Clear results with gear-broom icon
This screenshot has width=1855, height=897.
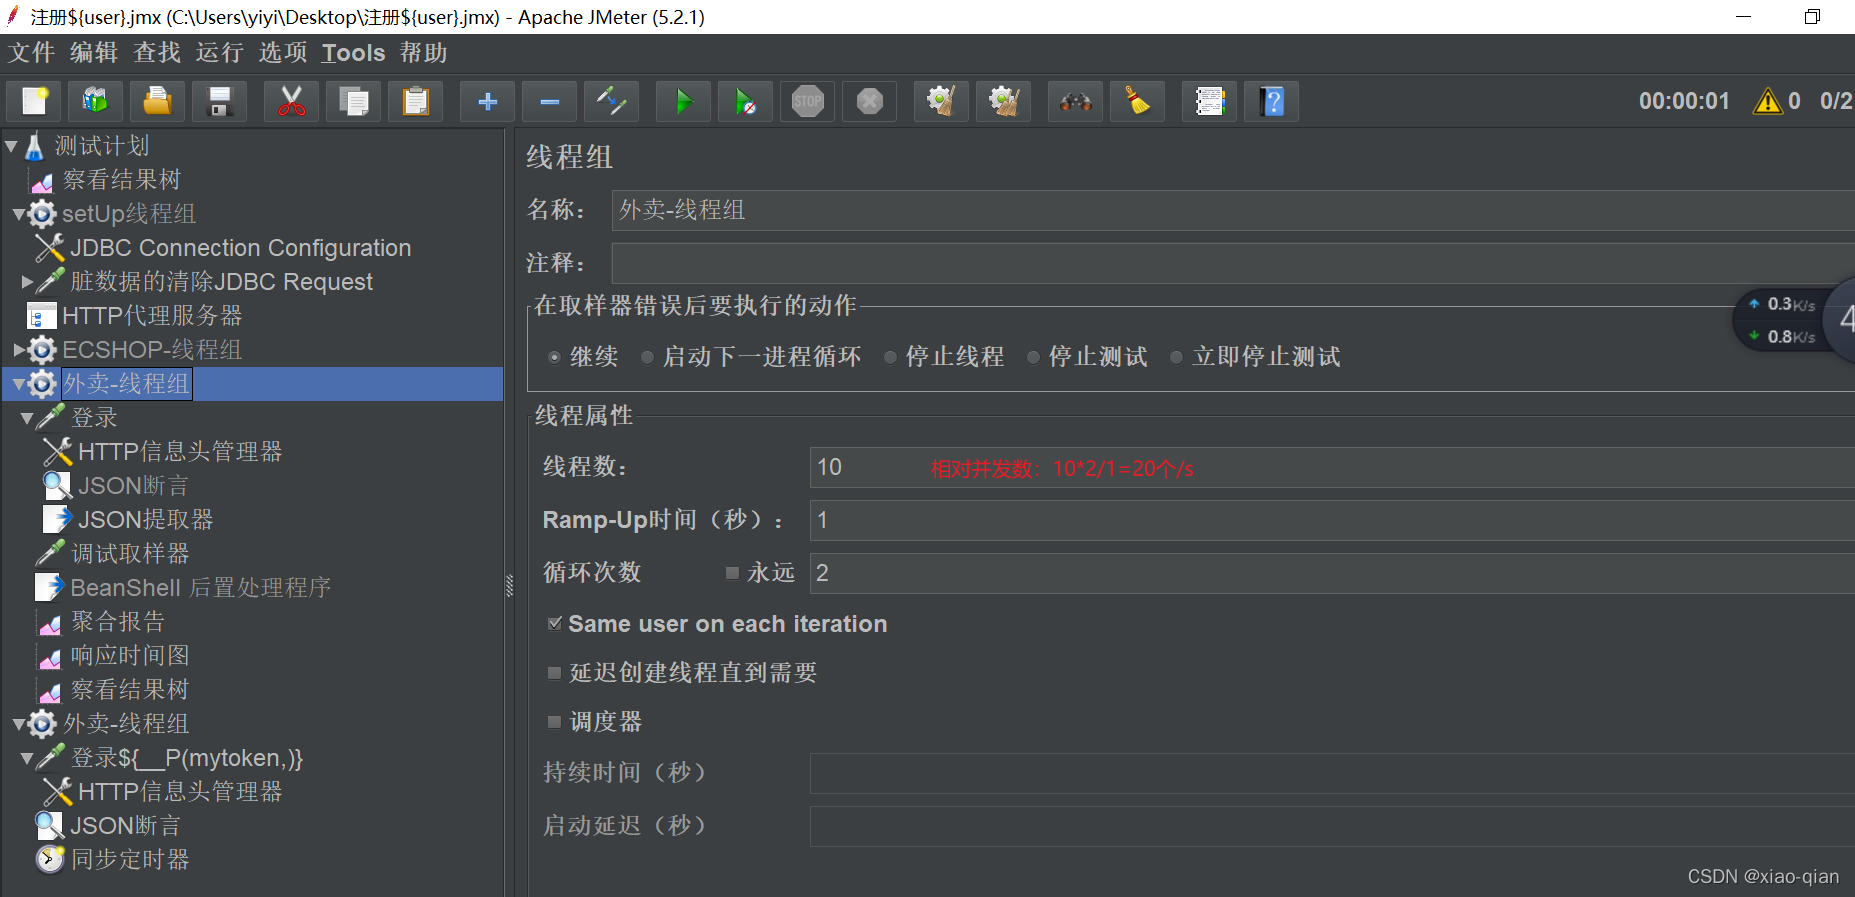[x=941, y=101]
